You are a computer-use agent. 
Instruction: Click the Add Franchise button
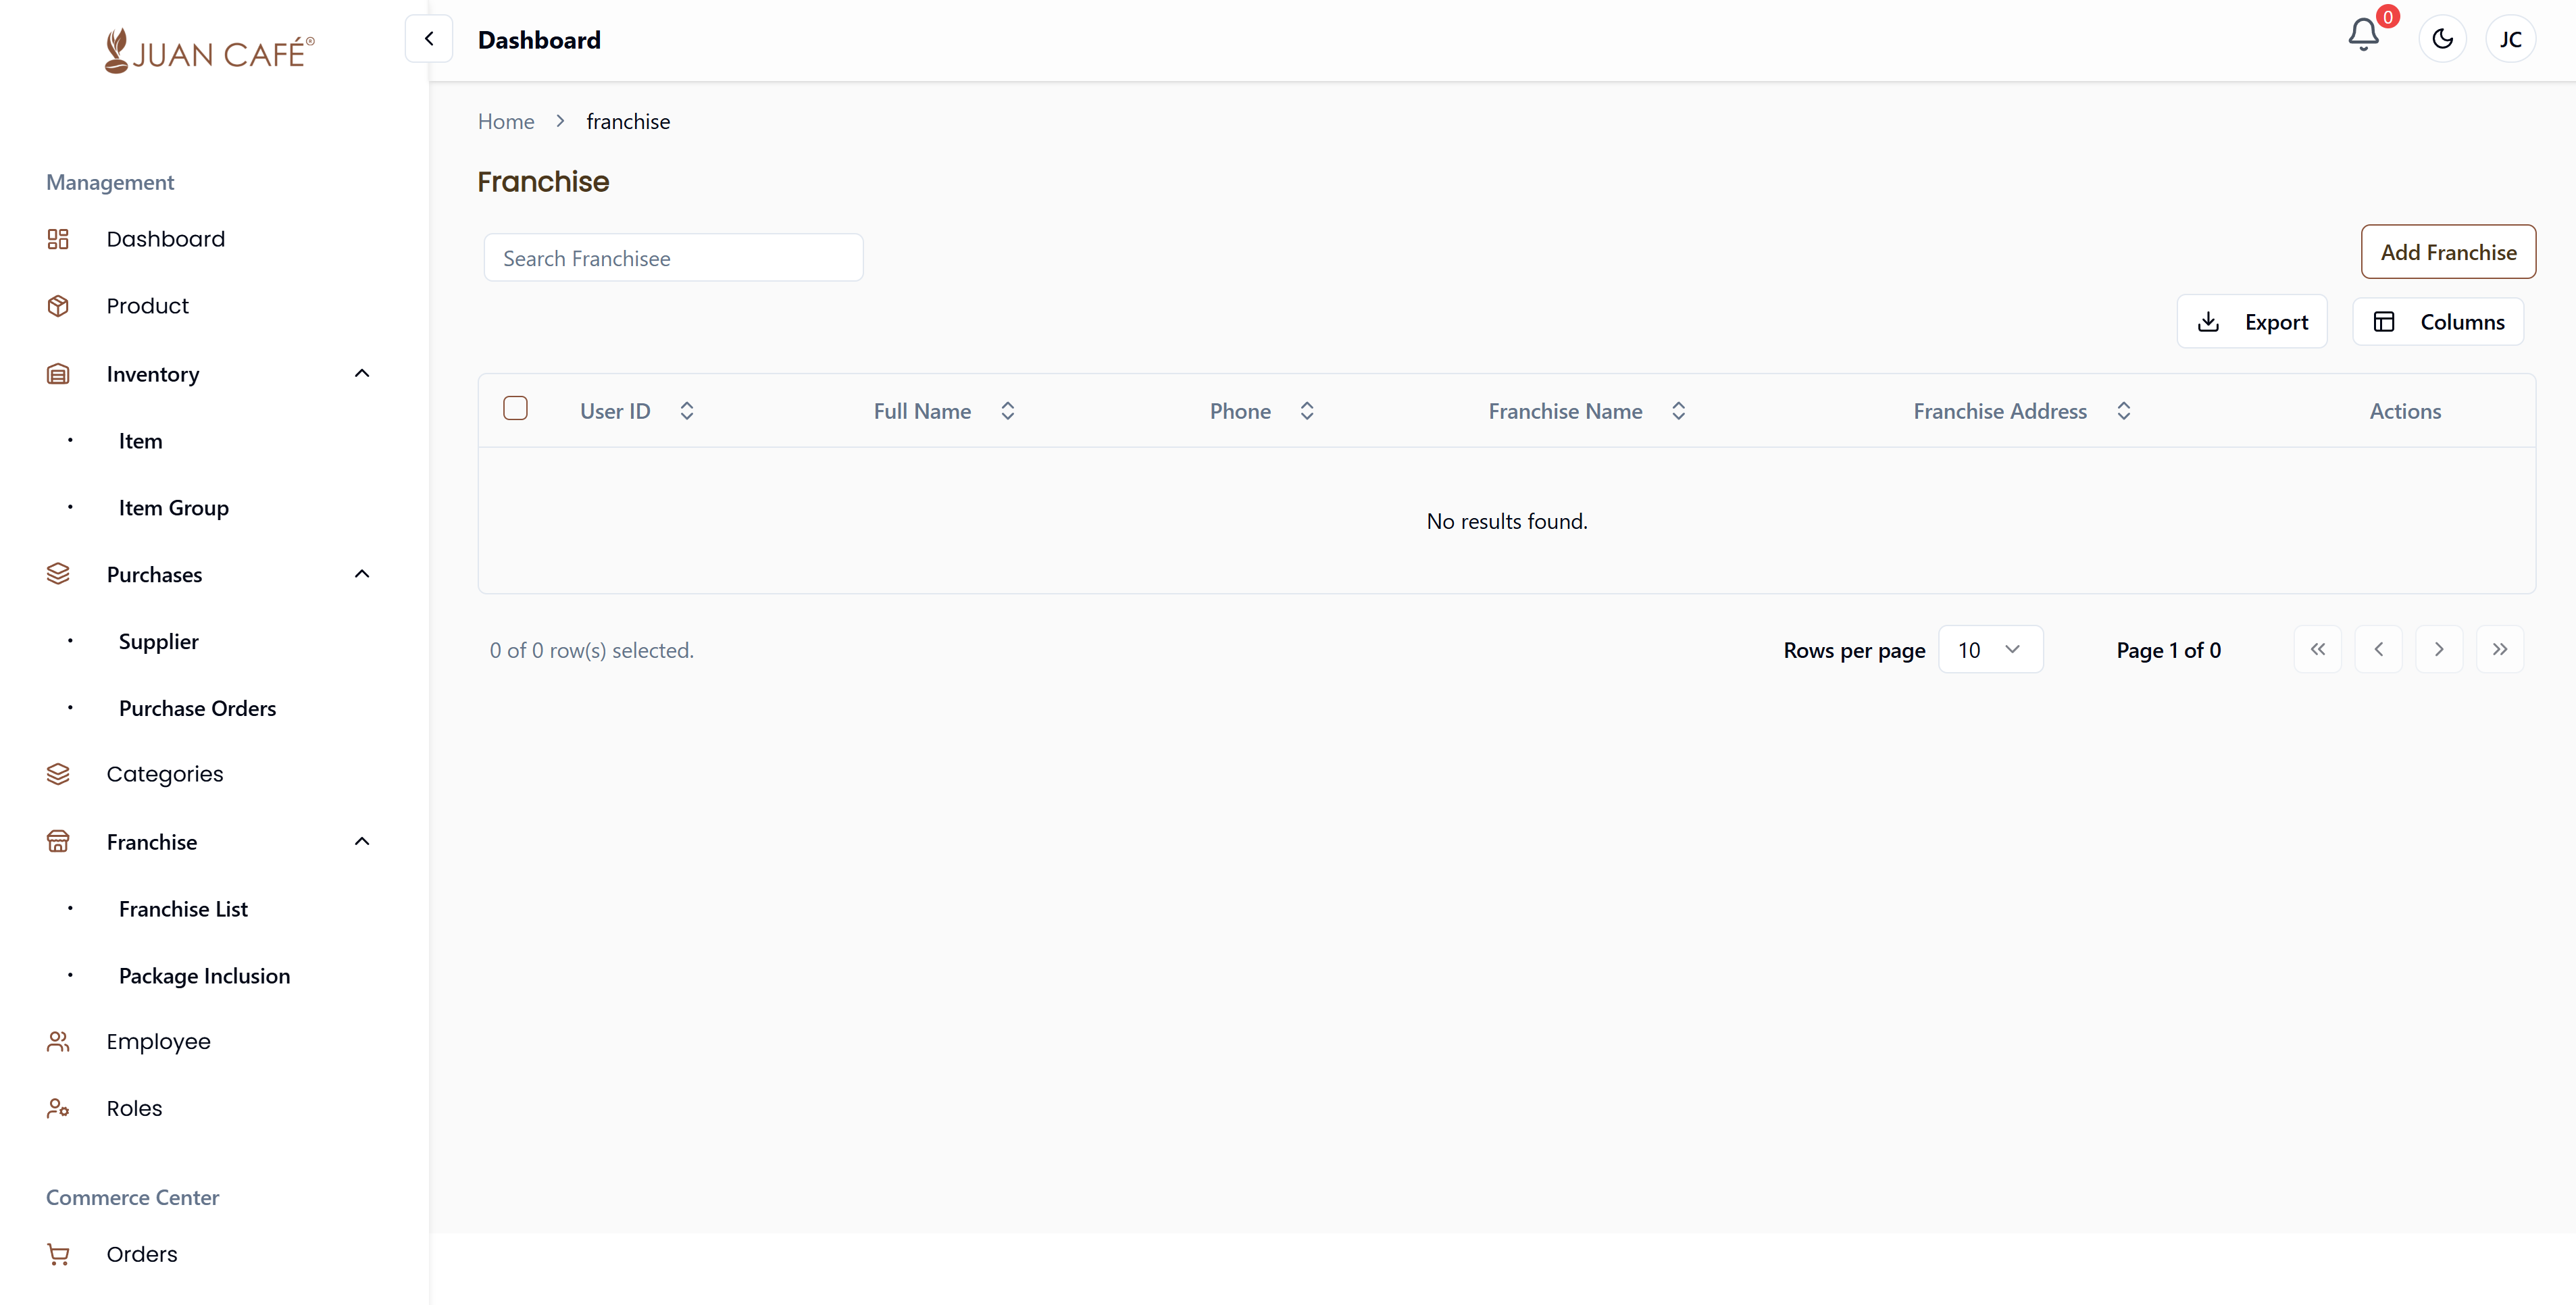pyautogui.click(x=2448, y=252)
